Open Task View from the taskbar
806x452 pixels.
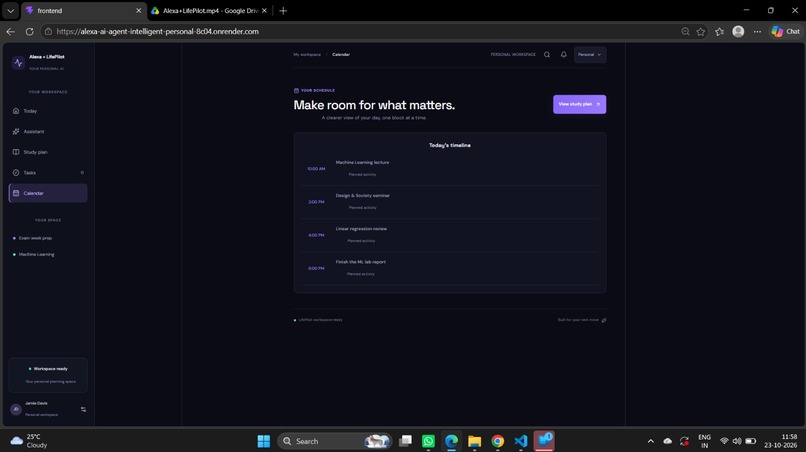pos(406,441)
